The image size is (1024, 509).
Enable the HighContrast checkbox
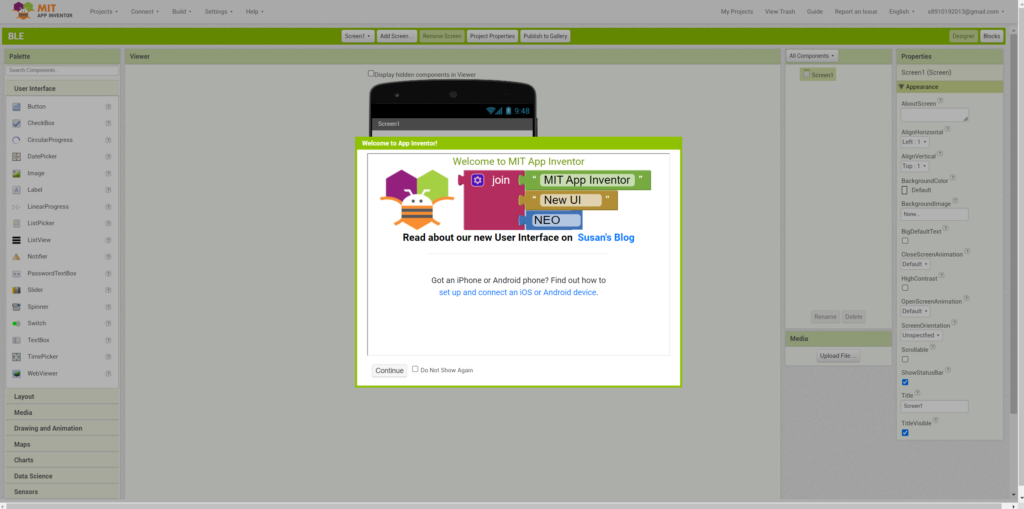pos(905,287)
